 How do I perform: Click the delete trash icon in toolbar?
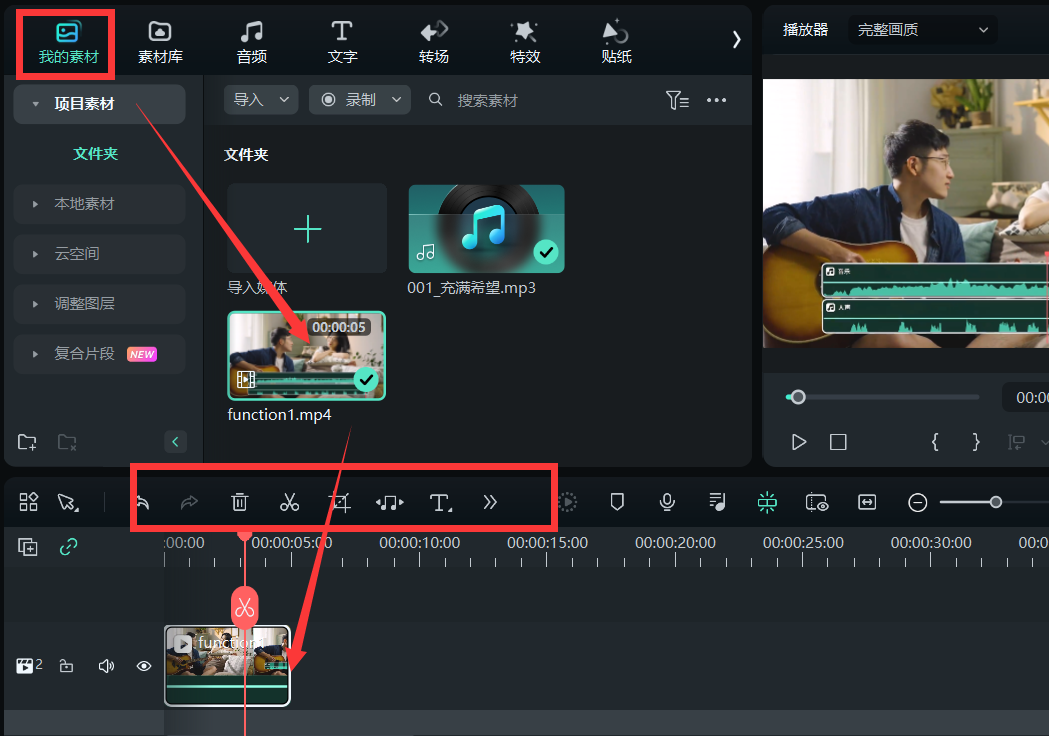point(240,502)
